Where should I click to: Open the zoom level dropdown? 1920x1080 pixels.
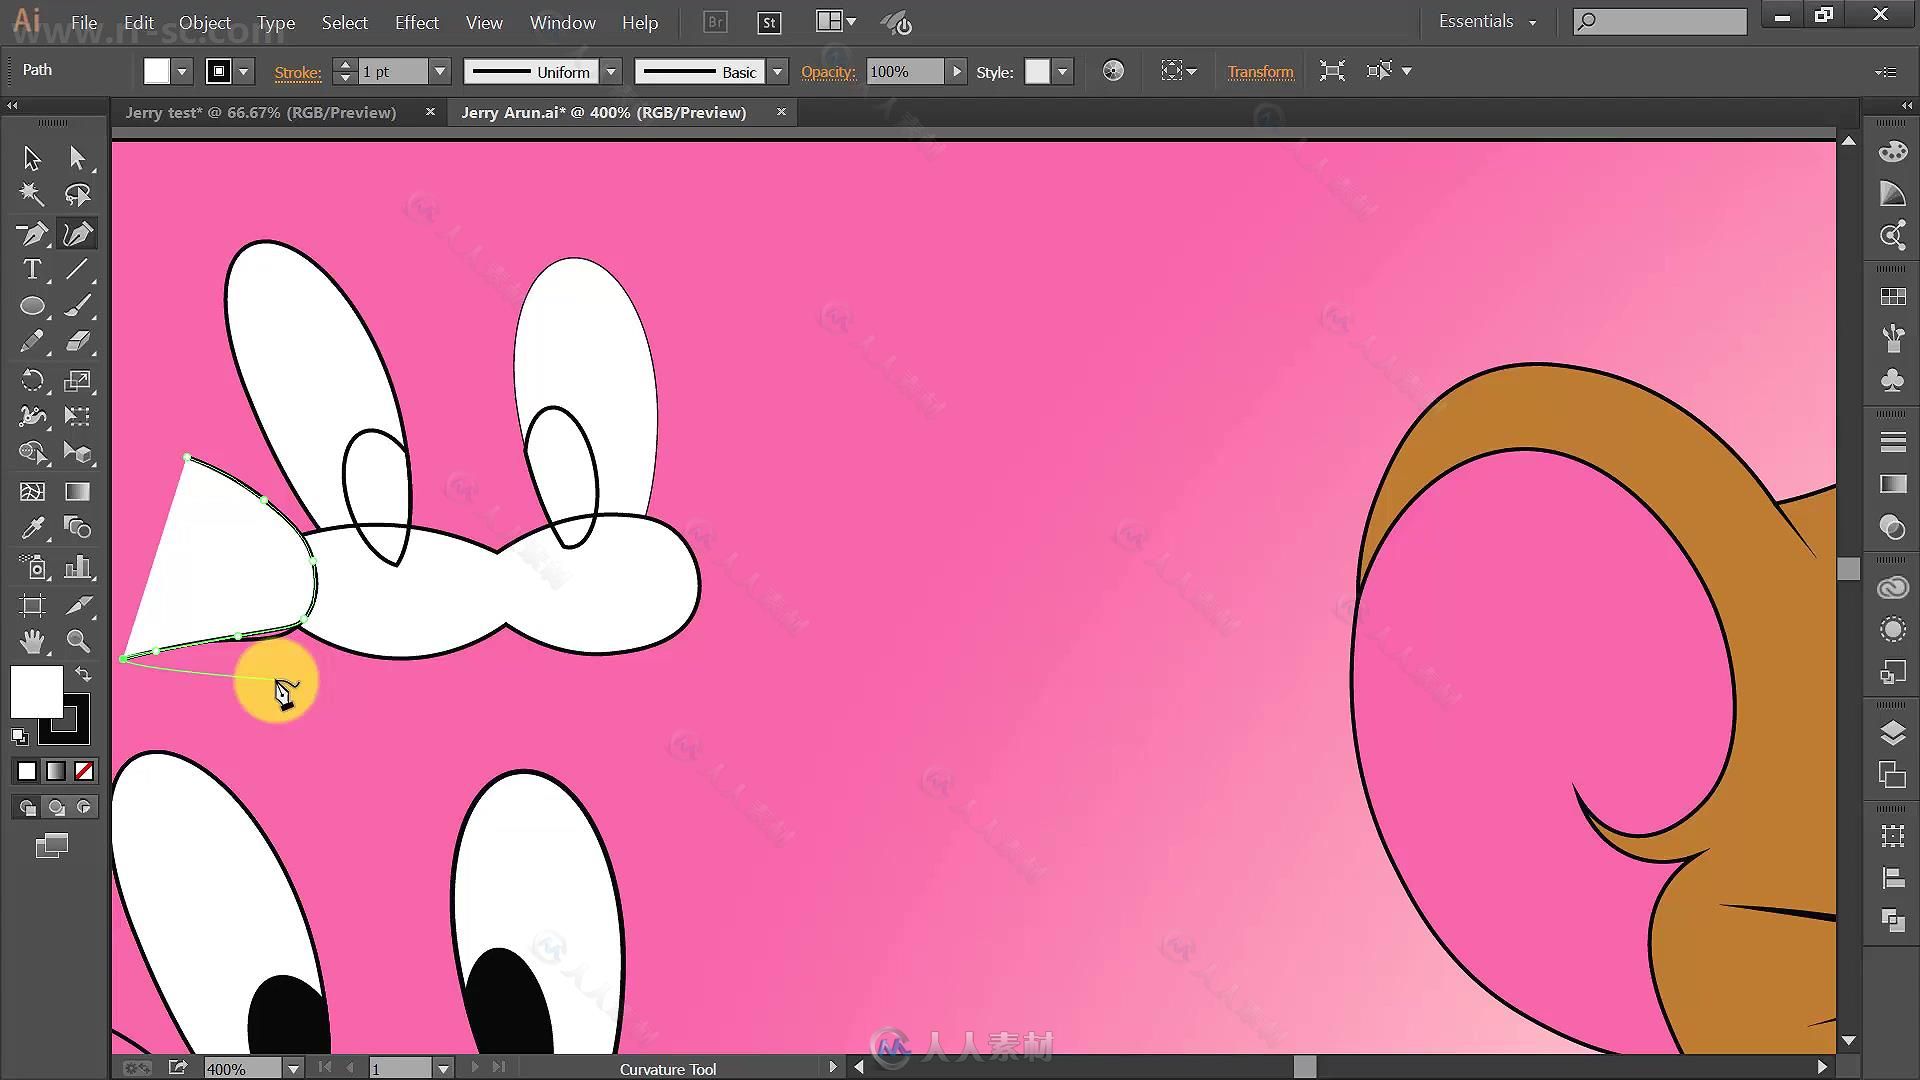tap(293, 1068)
